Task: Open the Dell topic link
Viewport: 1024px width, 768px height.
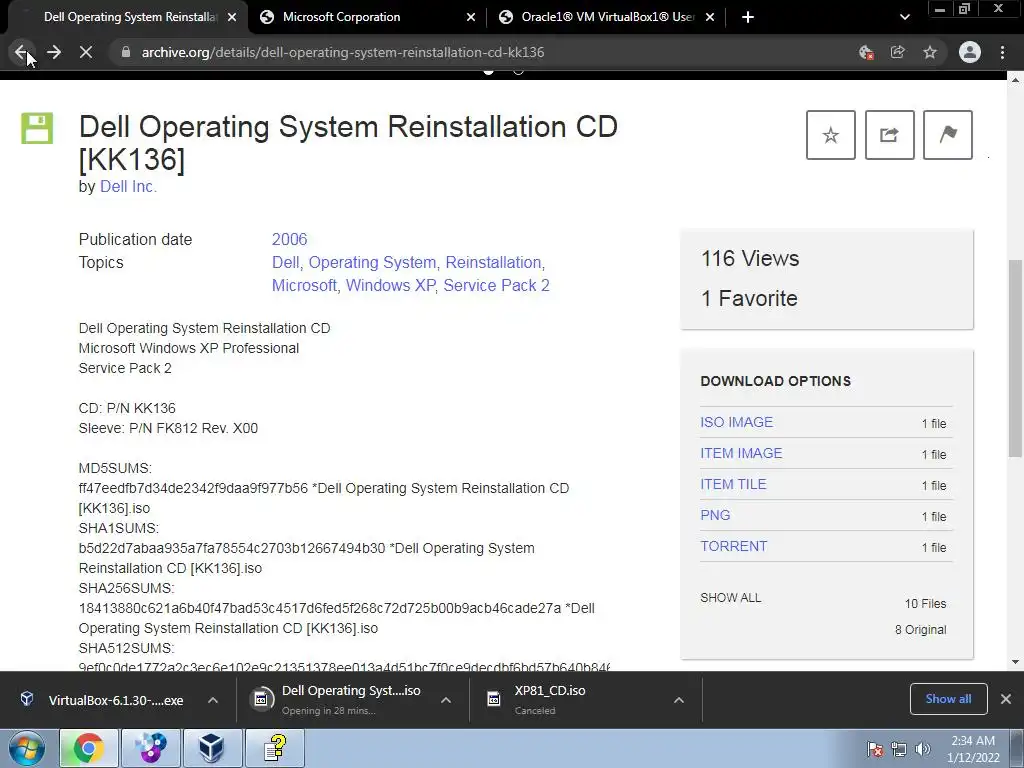Action: [285, 263]
